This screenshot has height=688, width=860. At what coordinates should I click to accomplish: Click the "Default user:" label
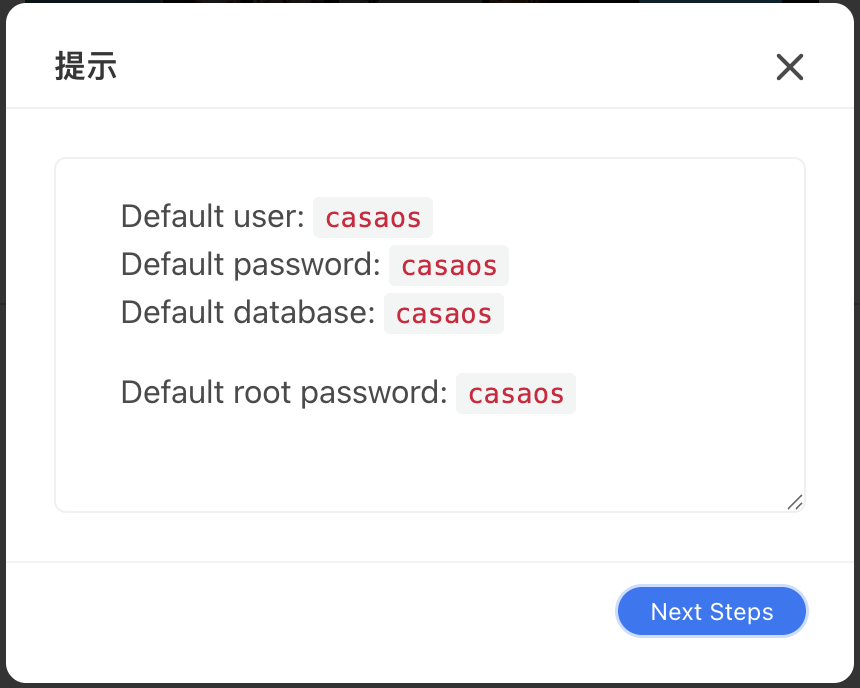point(212,217)
